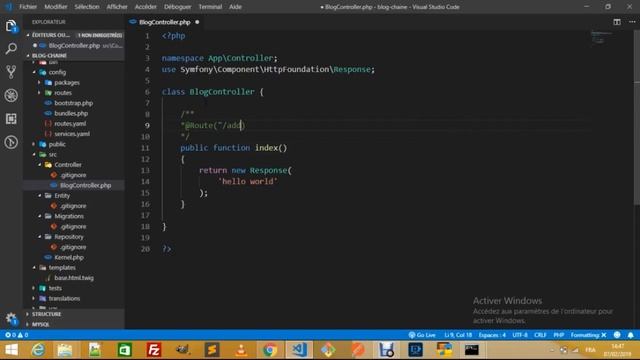Open the Fichier menu
Screen dimensions: 640x360
(x=28, y=7)
